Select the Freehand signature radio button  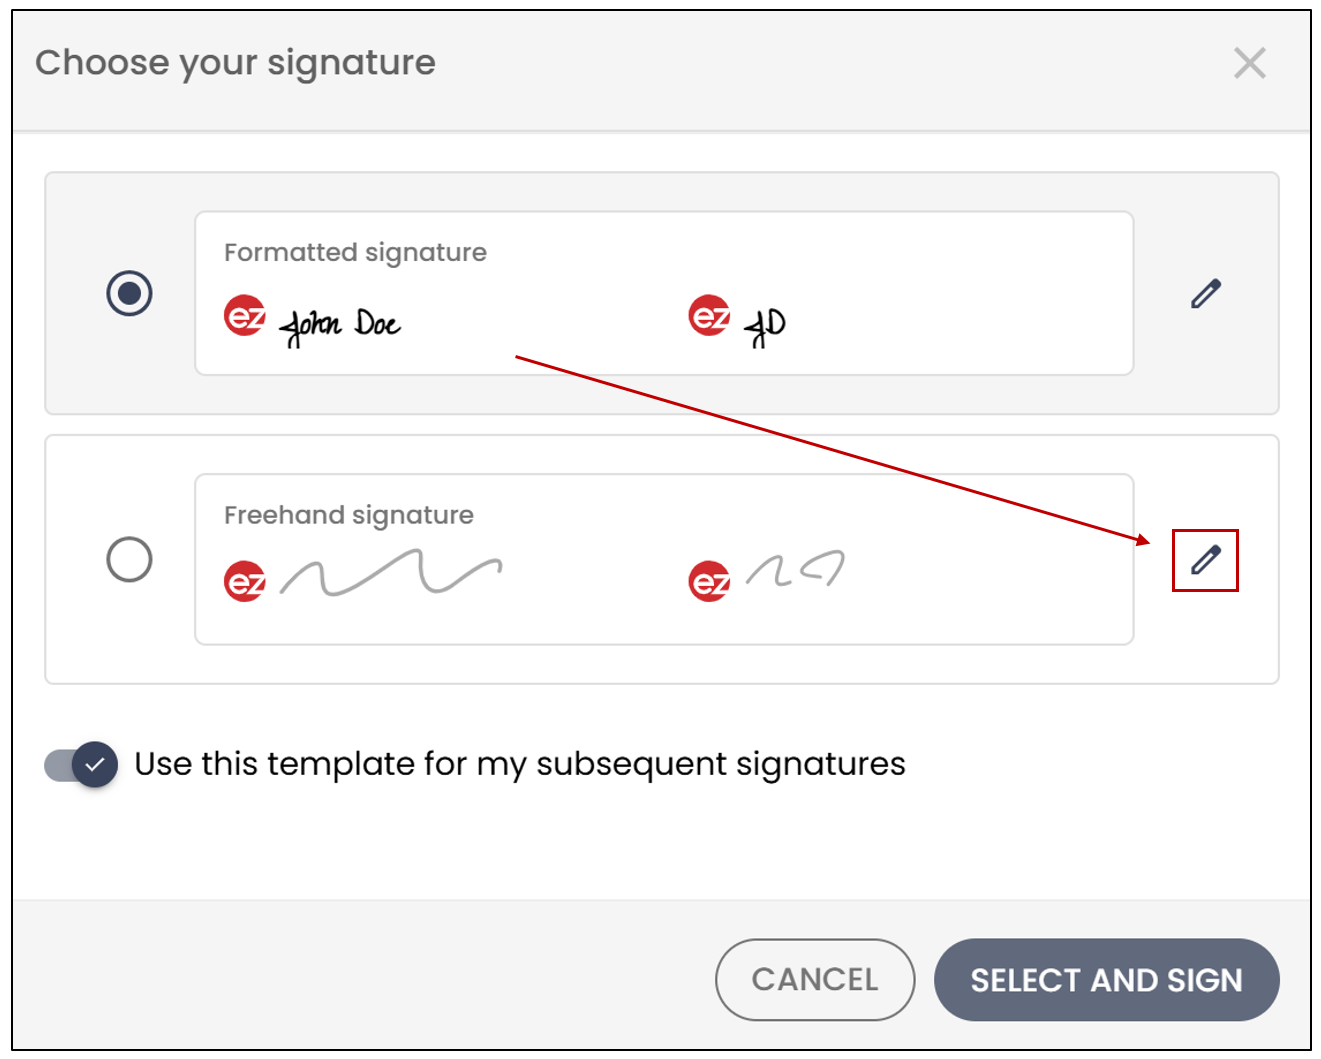tap(129, 559)
